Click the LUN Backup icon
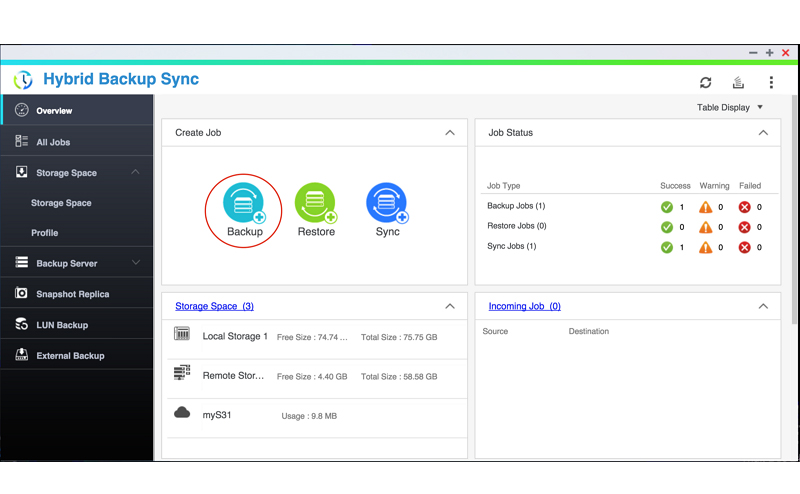The height and width of the screenshot is (494, 800). pos(21,324)
